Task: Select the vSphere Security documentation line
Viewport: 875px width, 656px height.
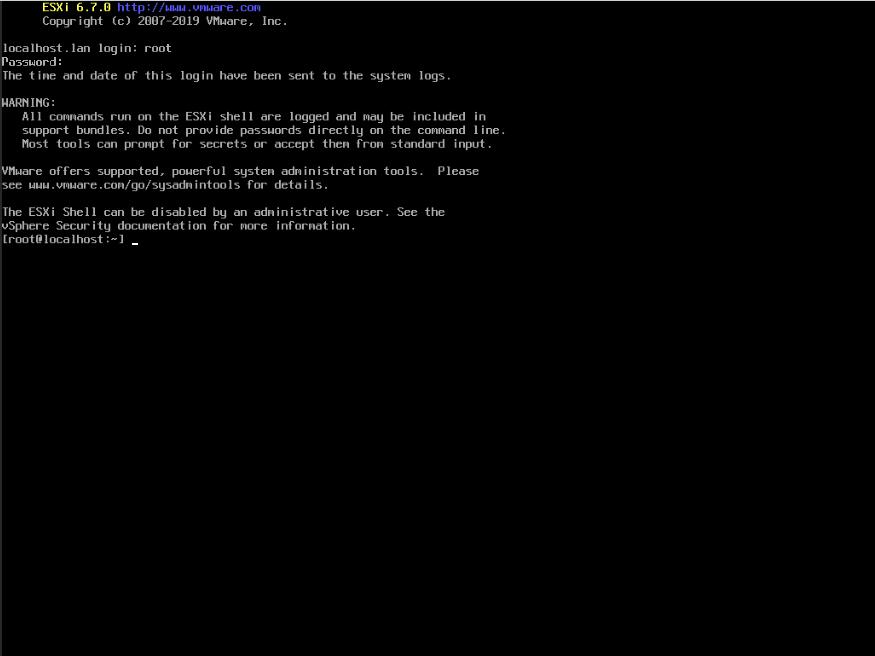Action: (x=179, y=226)
